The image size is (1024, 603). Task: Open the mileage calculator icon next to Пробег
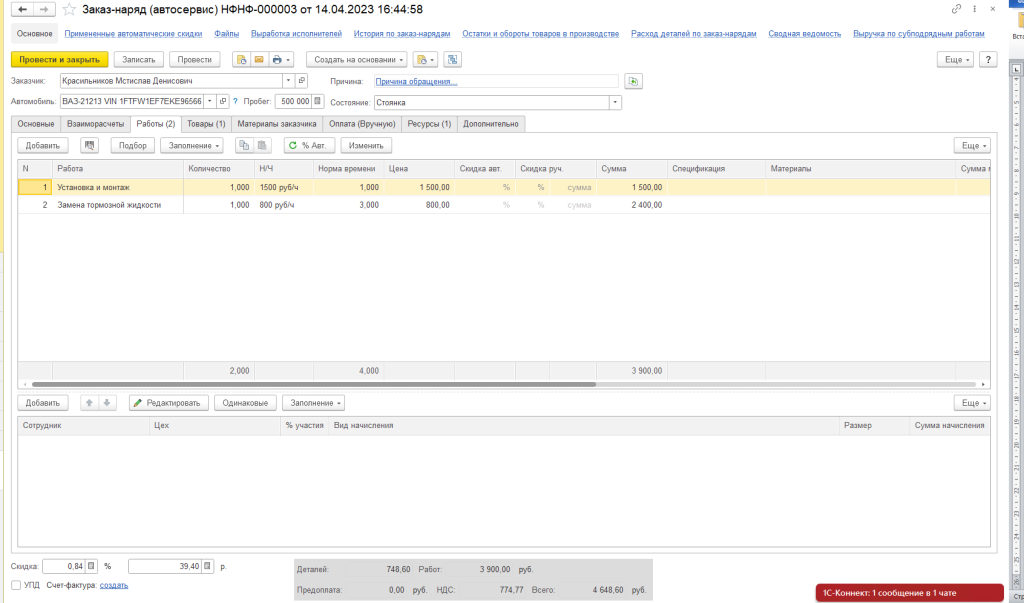318,102
